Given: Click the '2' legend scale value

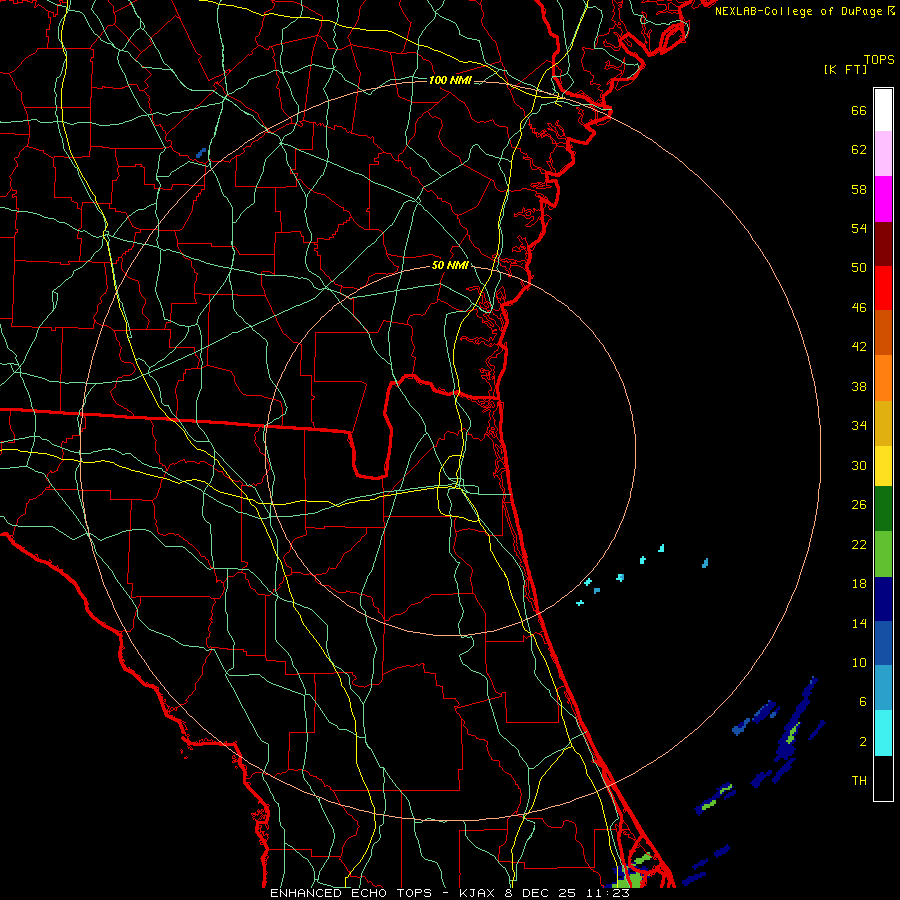Looking at the screenshot, I should tap(863, 742).
